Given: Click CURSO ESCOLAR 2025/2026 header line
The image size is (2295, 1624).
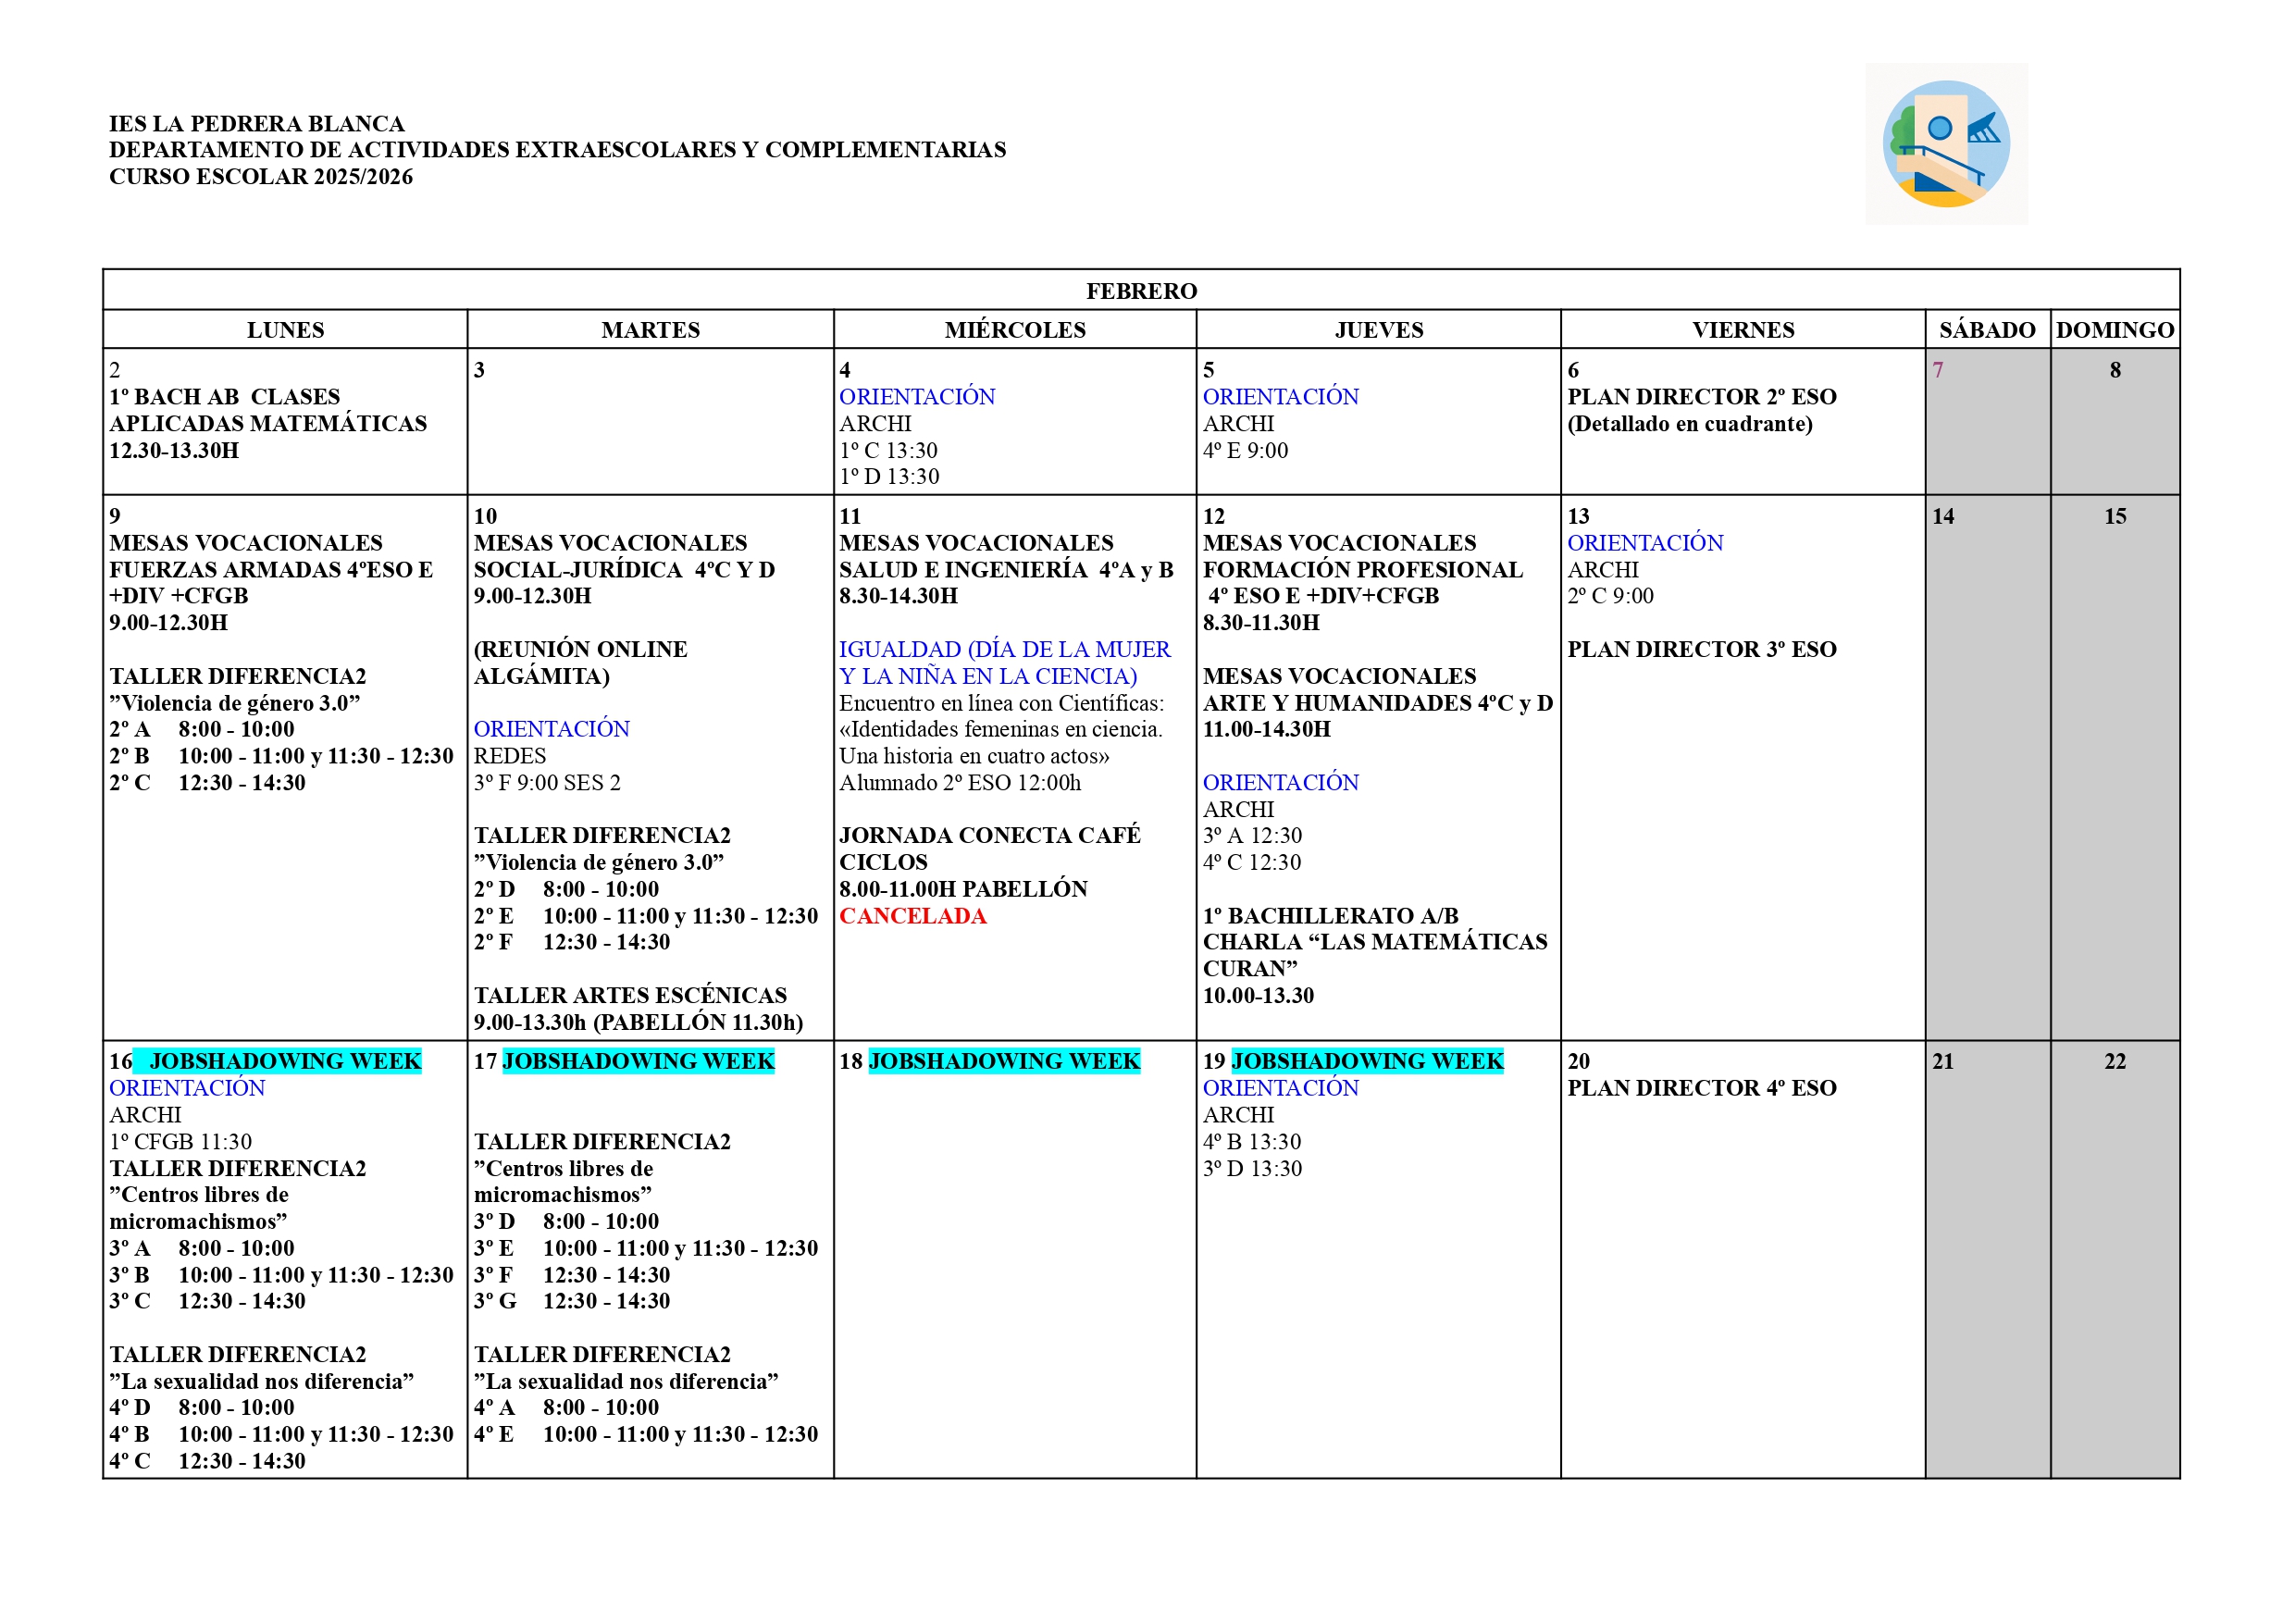Looking at the screenshot, I should (x=260, y=177).
